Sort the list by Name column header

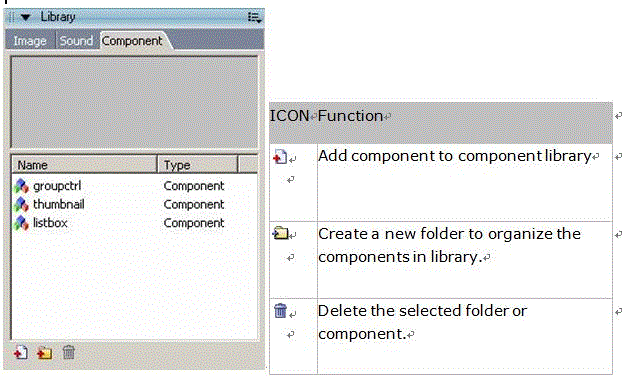point(84,165)
